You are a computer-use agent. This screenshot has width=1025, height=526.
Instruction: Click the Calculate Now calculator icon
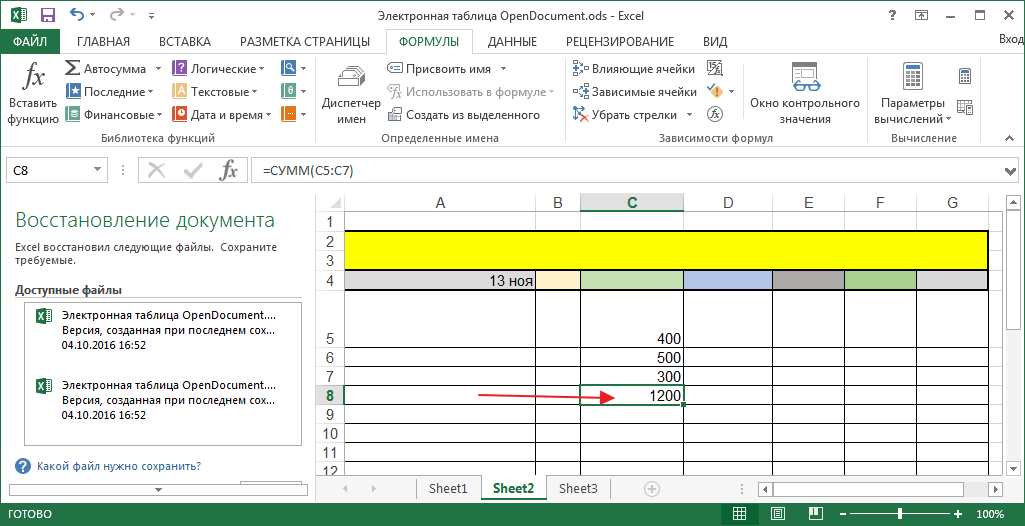pyautogui.click(x=965, y=76)
